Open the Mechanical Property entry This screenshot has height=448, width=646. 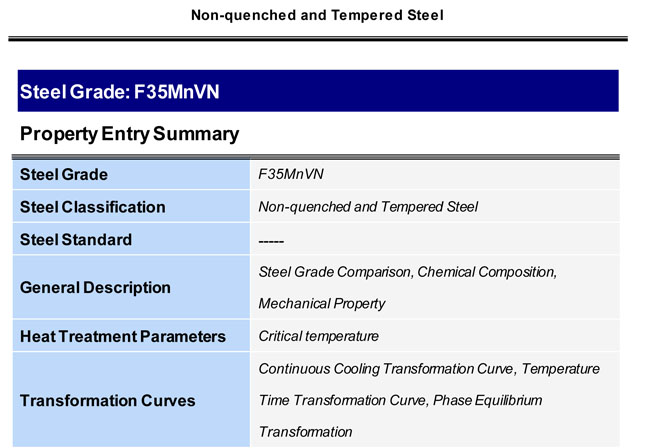click(x=322, y=304)
